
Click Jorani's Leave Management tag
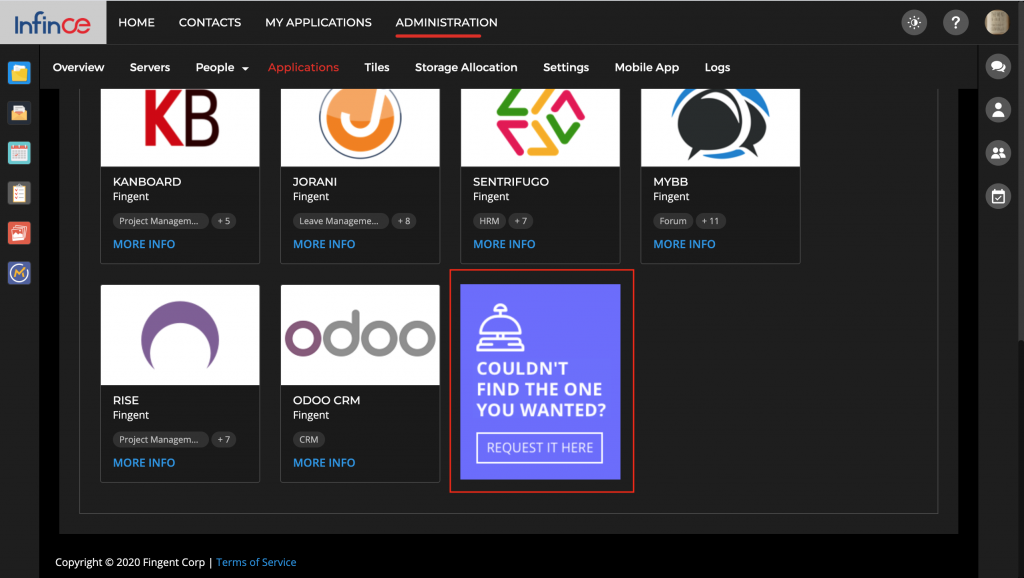click(x=341, y=221)
